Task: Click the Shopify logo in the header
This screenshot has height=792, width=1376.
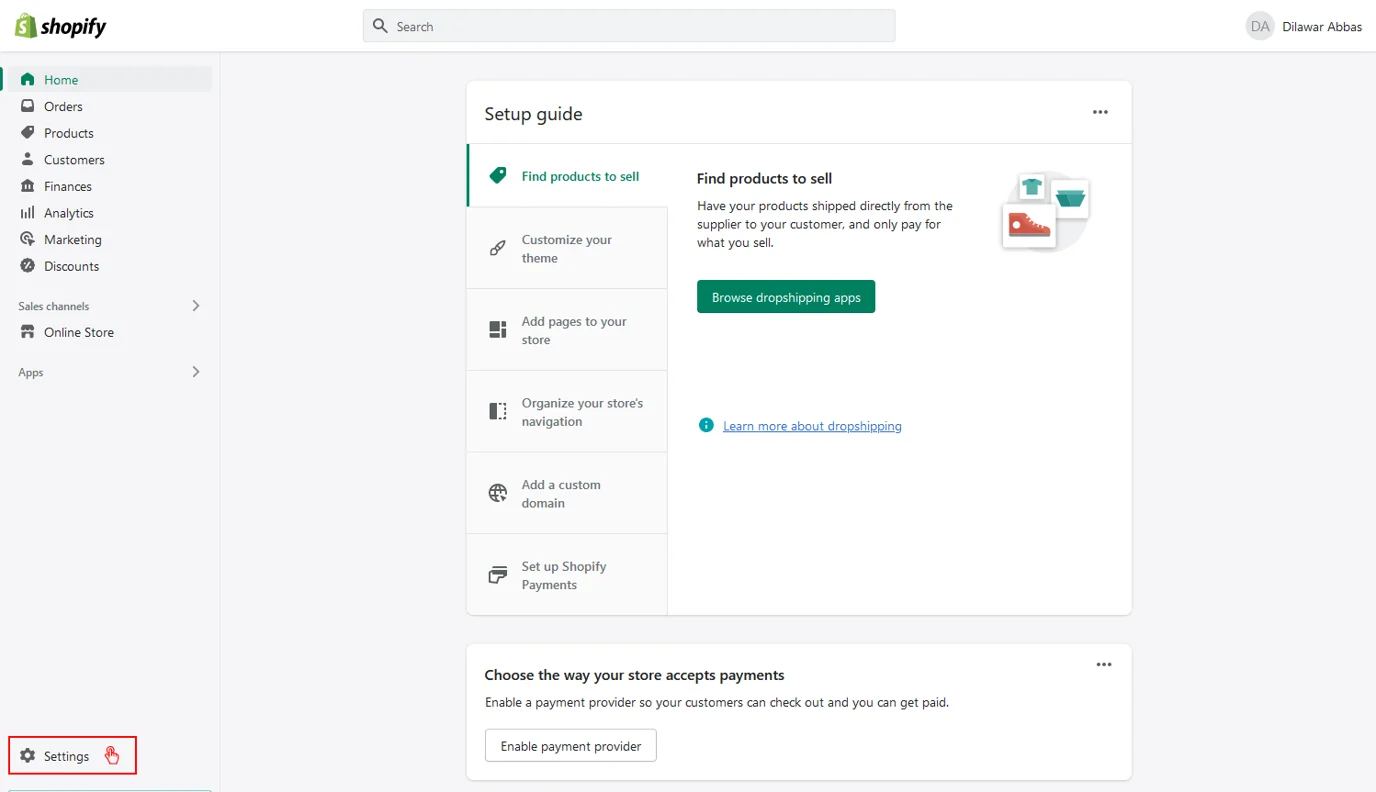Action: (x=60, y=27)
